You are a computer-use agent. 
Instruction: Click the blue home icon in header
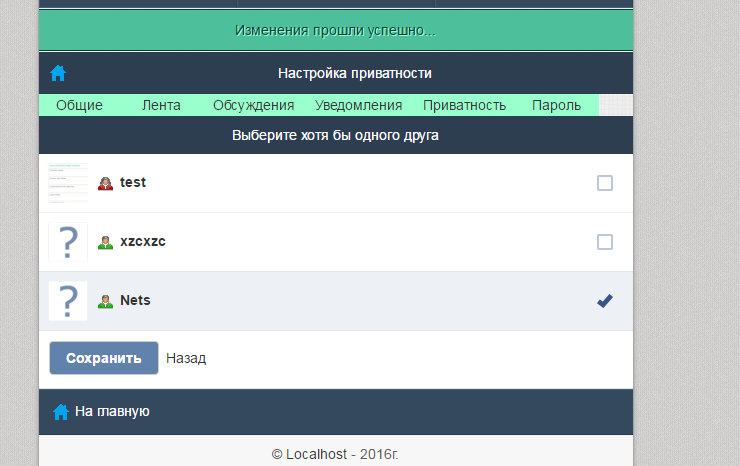58,73
